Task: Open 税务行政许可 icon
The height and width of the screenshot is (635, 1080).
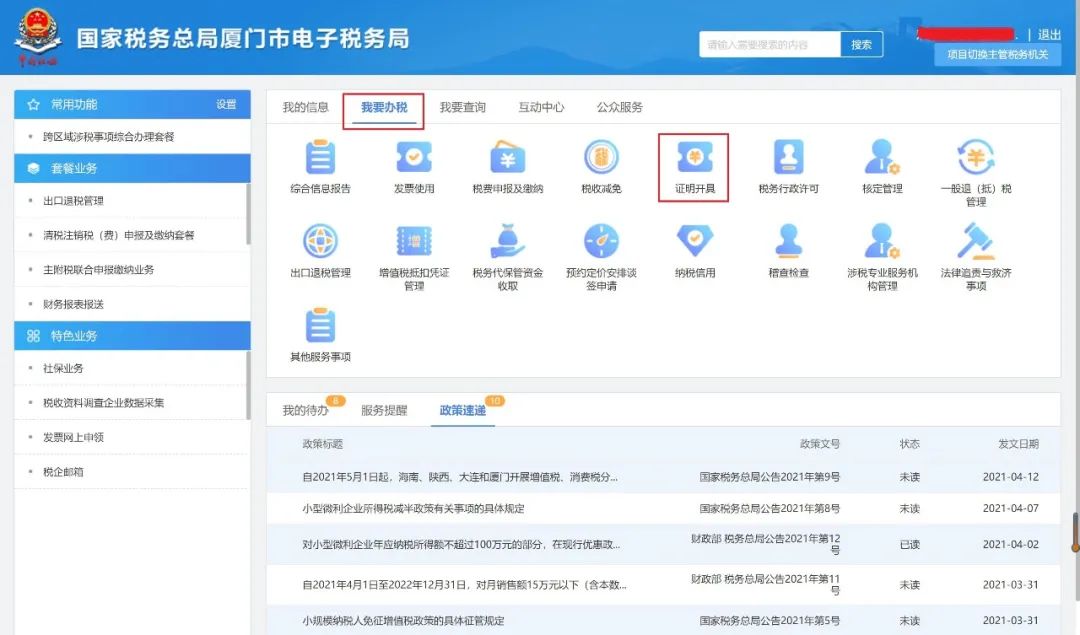Action: (x=789, y=157)
